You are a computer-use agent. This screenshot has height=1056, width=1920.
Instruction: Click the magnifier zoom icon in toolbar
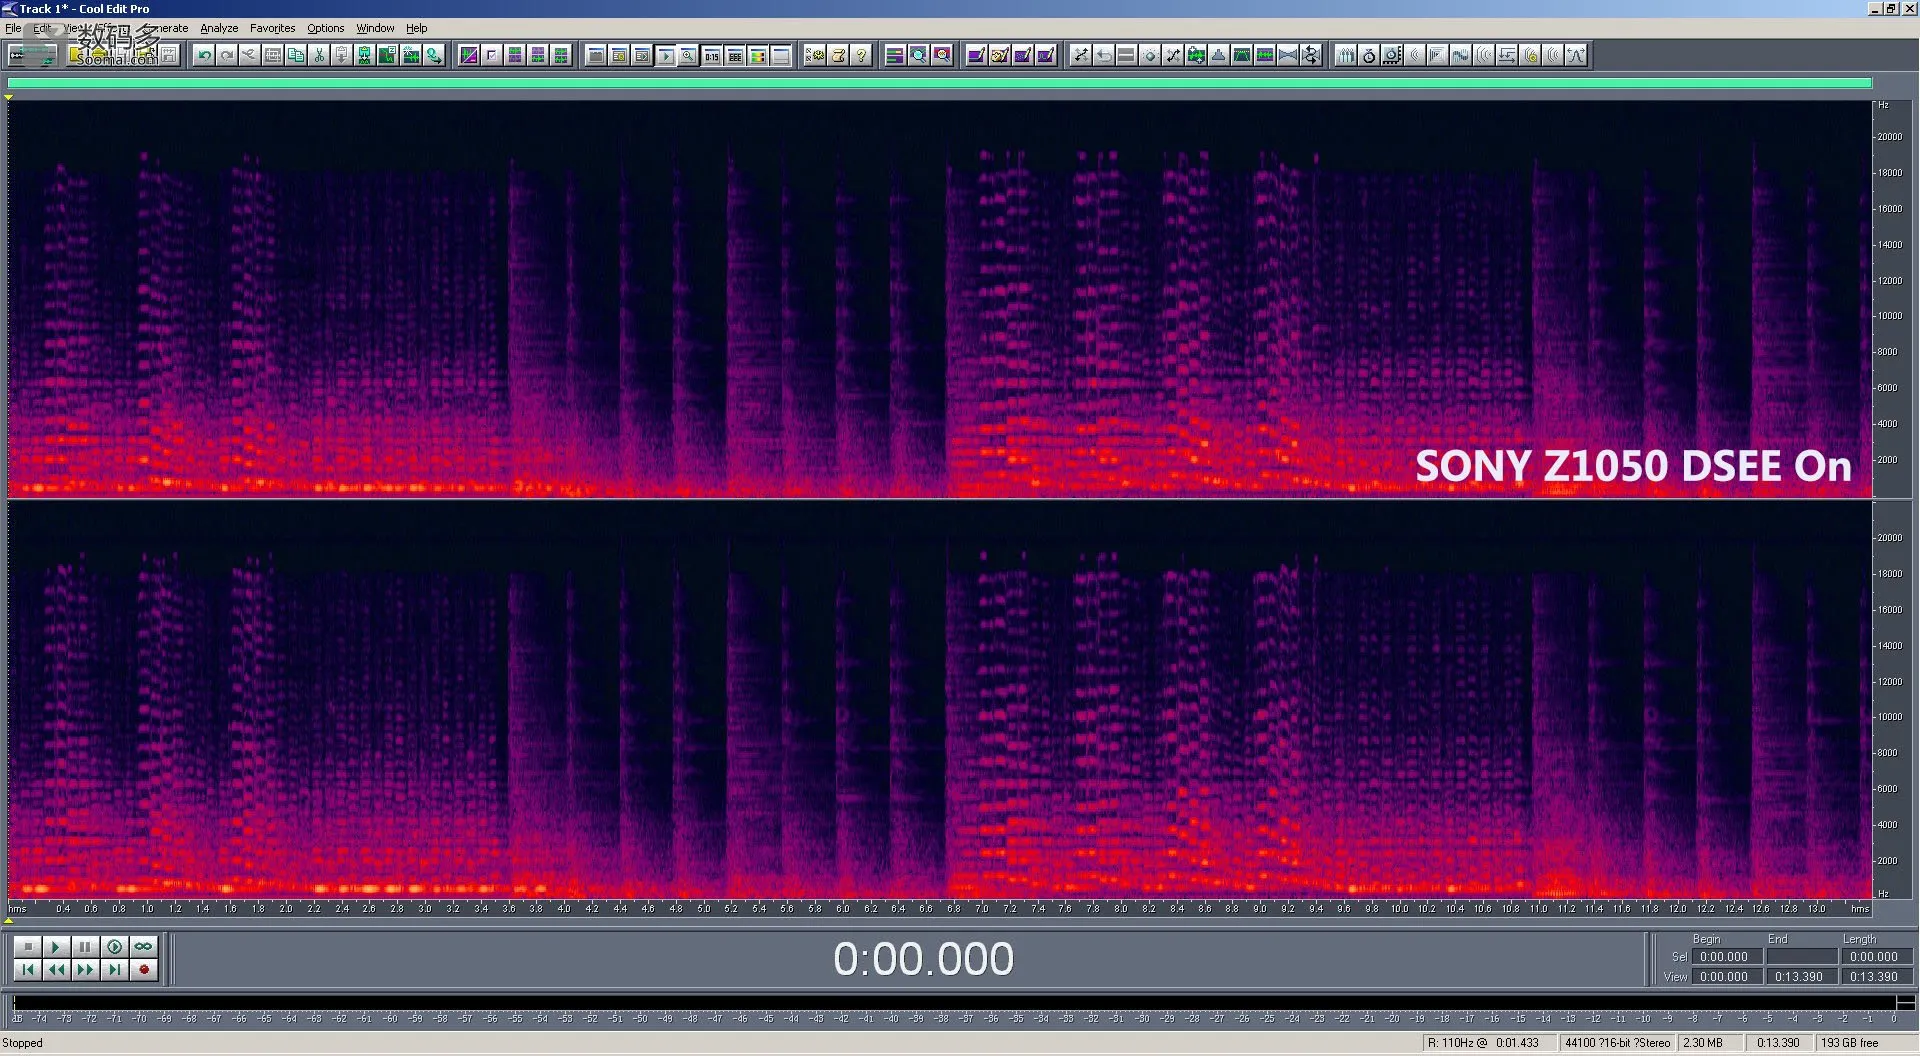[x=688, y=55]
